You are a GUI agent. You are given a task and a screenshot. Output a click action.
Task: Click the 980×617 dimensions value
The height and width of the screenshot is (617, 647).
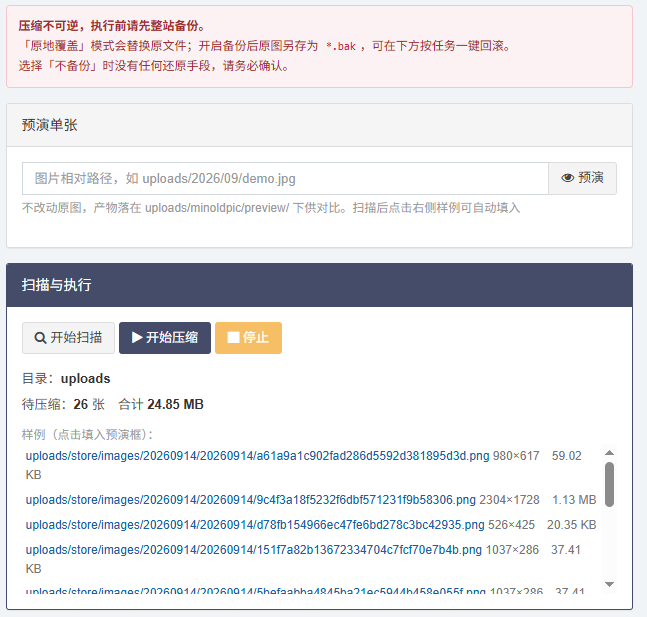click(x=516, y=456)
